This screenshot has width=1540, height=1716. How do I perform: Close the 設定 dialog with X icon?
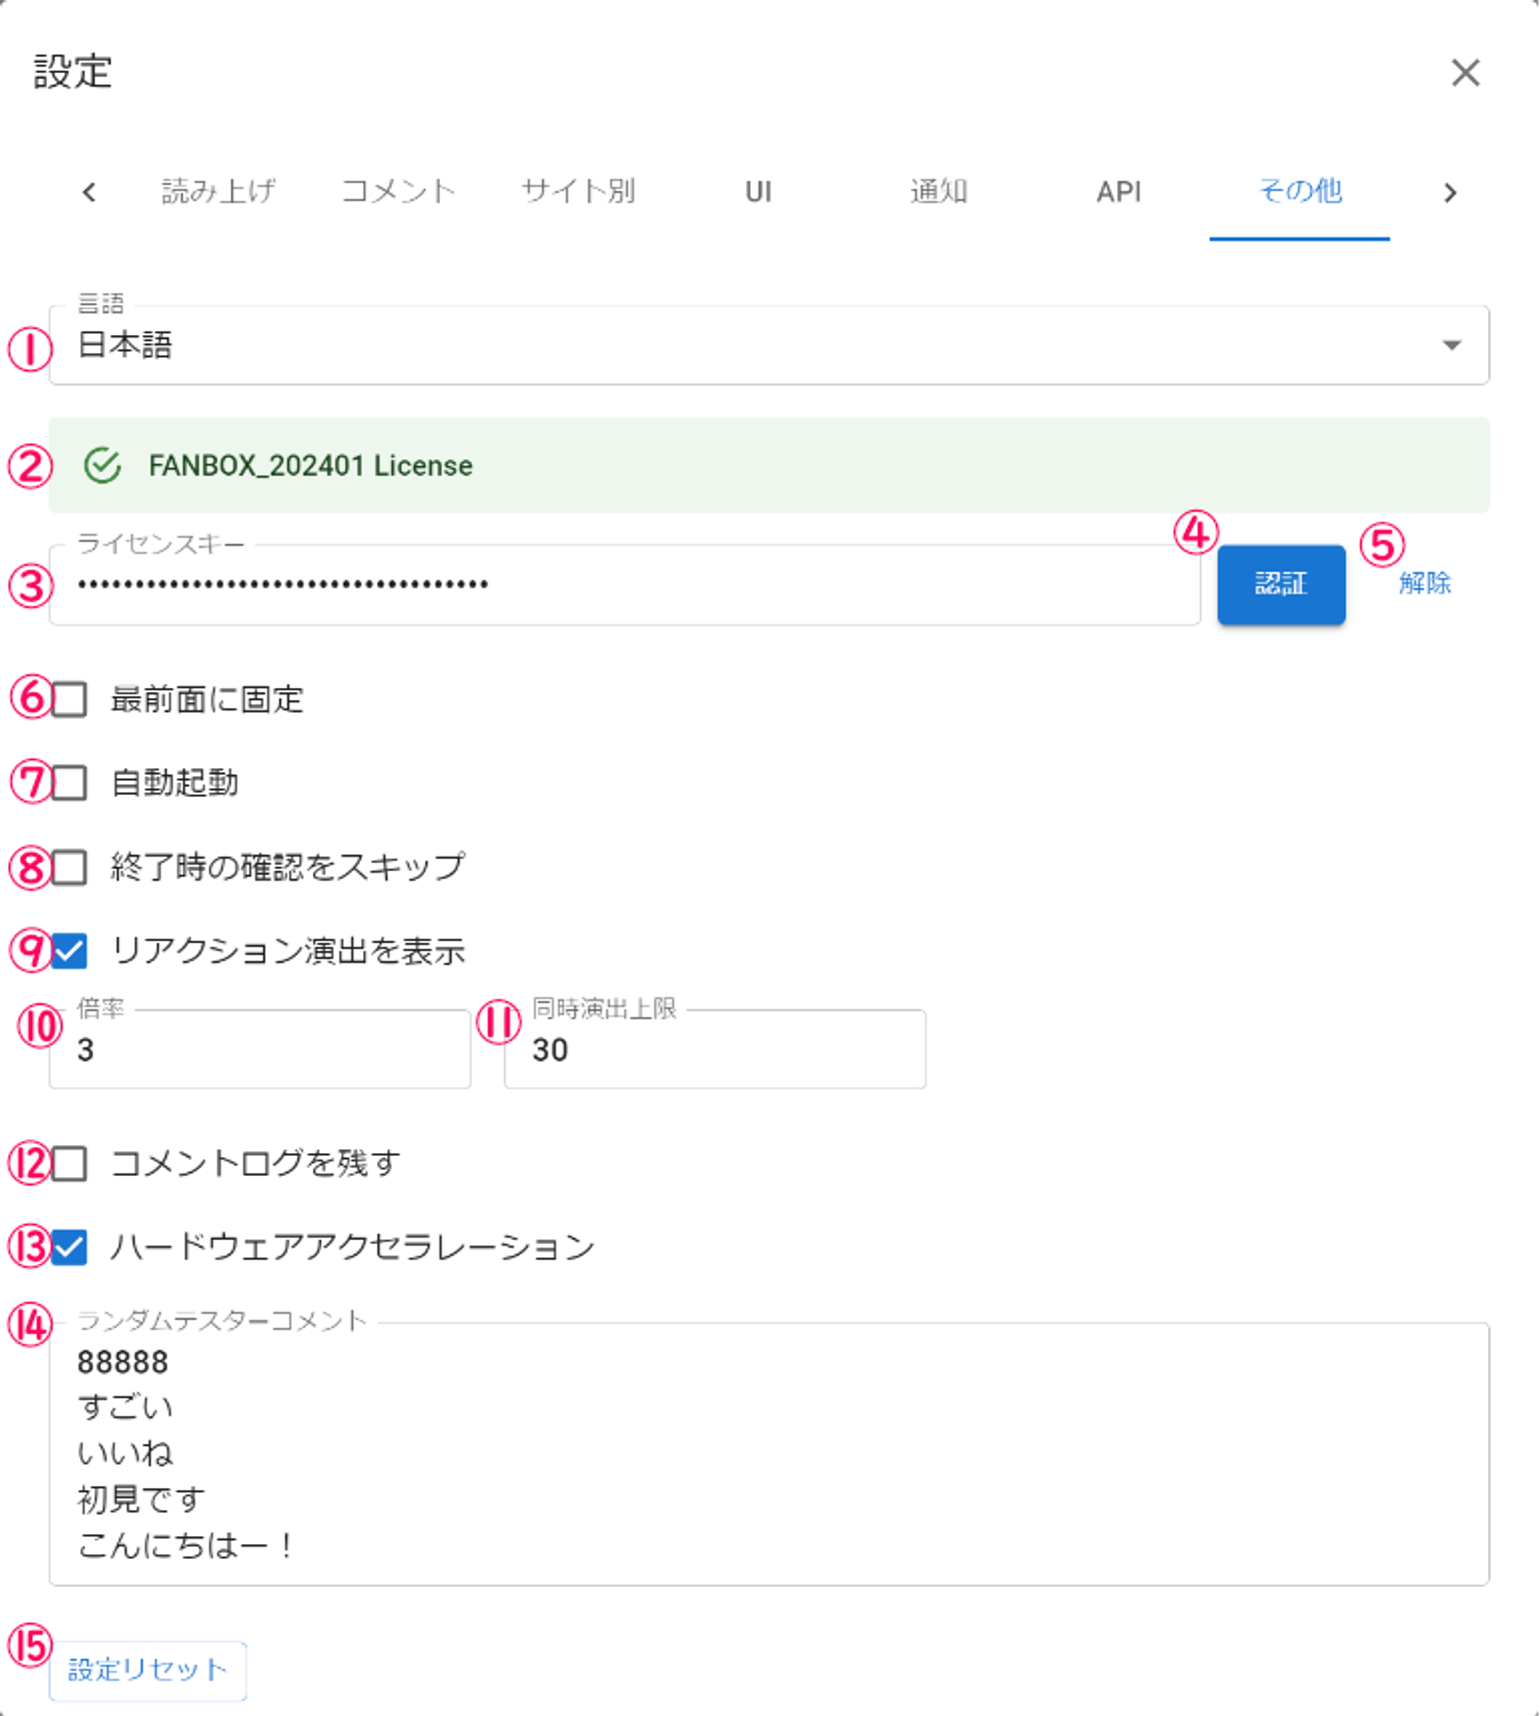pos(1465,73)
